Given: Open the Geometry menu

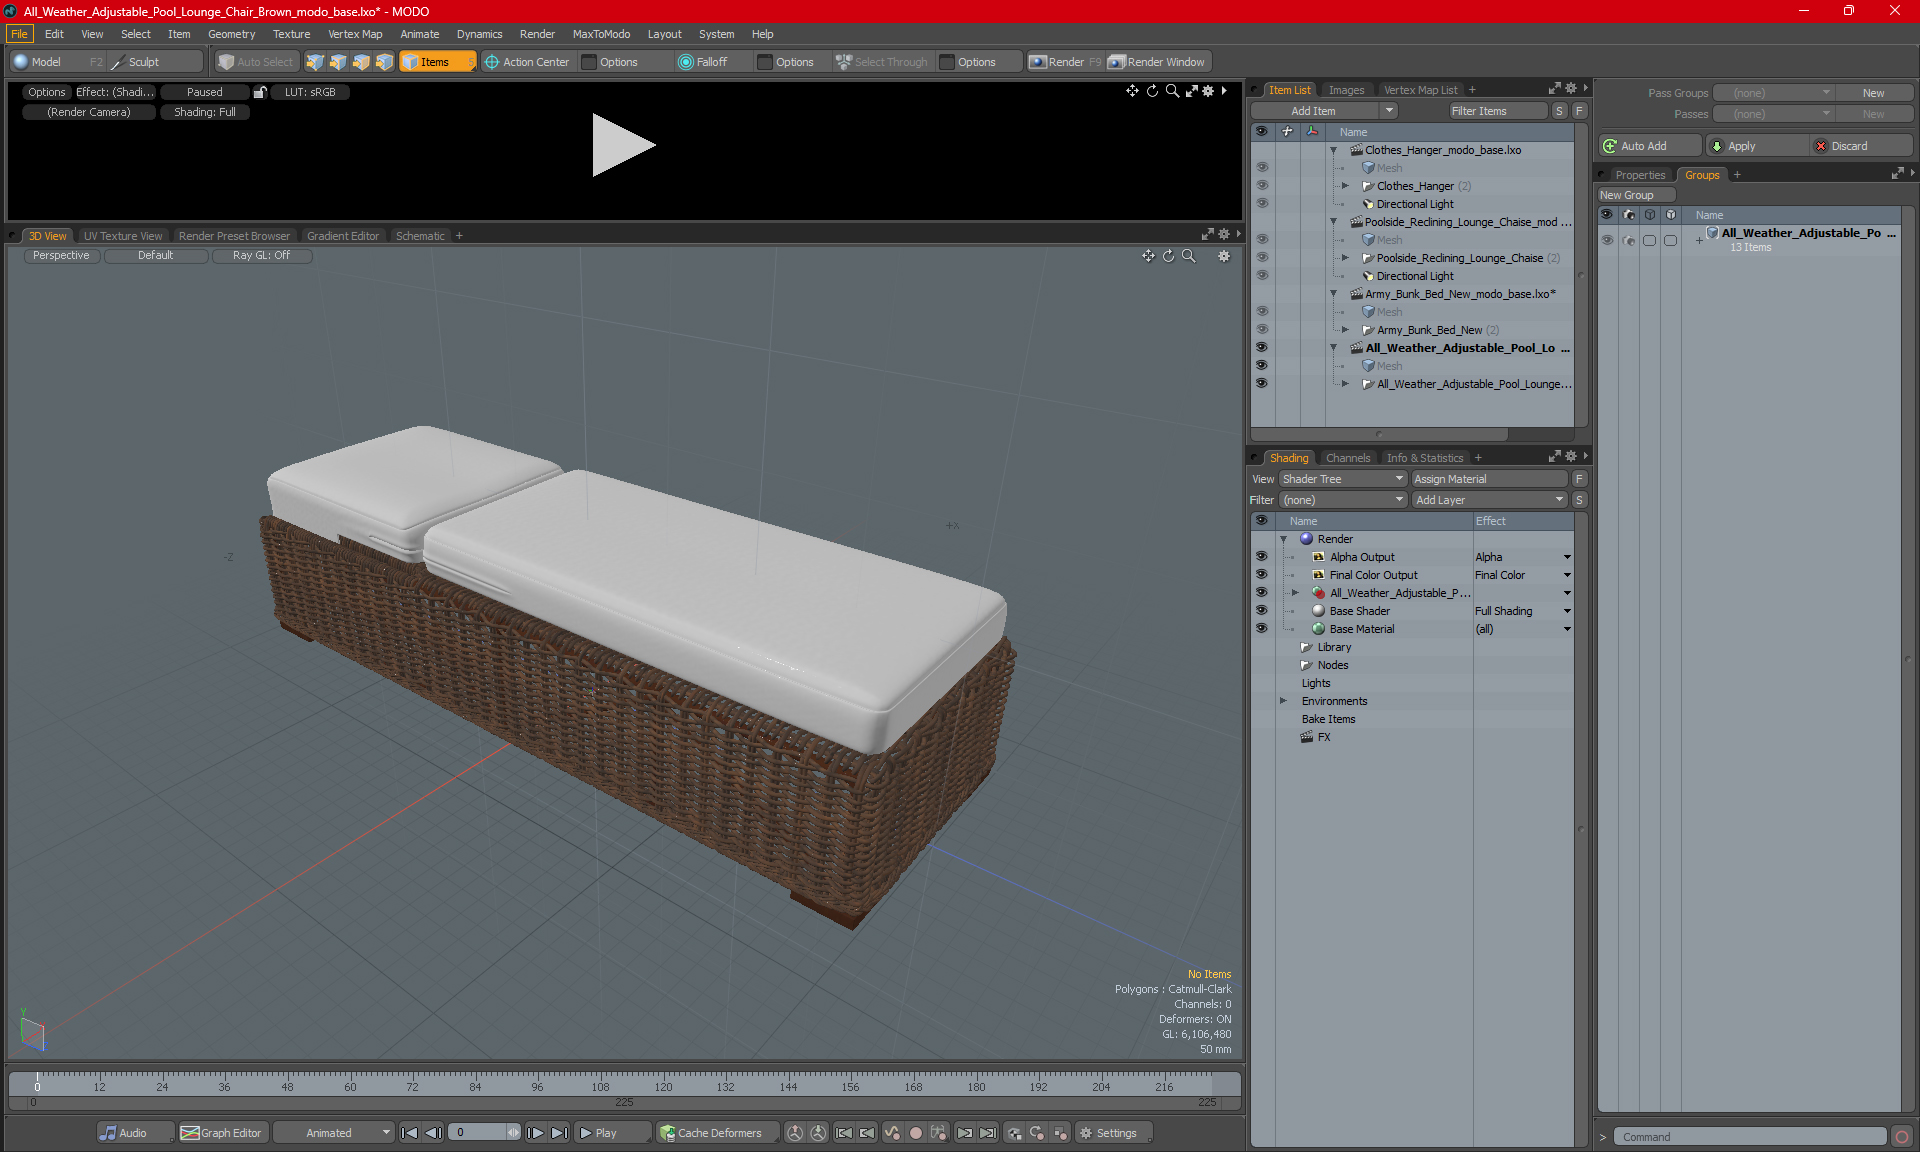Looking at the screenshot, I should [231, 34].
